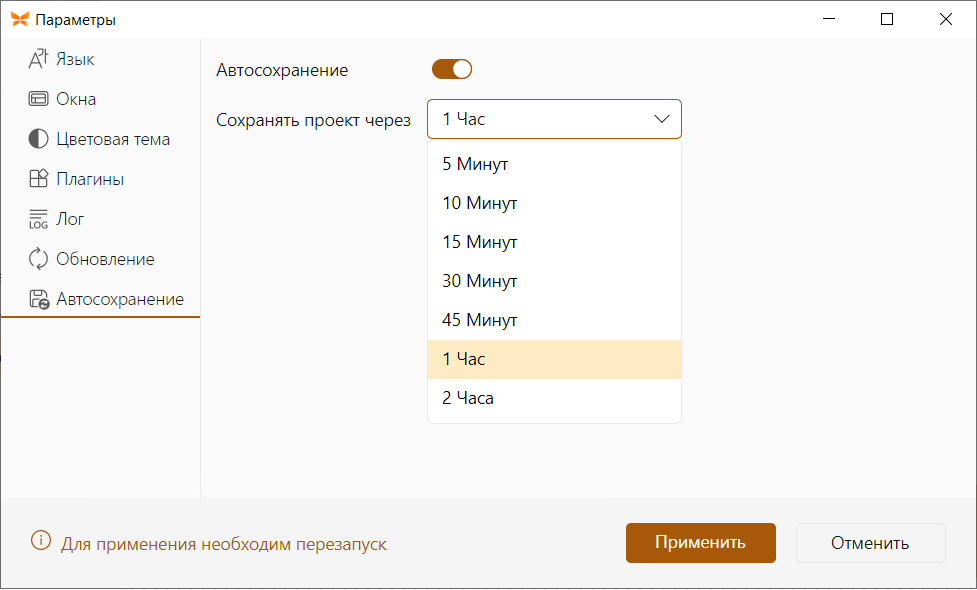Click the Лог LOG icon

coord(38,219)
